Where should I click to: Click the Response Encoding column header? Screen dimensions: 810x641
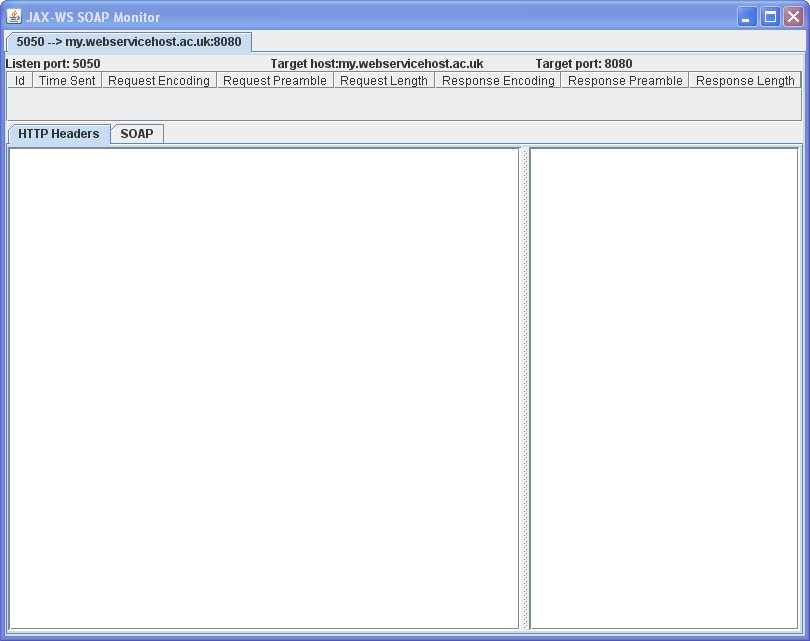[498, 81]
